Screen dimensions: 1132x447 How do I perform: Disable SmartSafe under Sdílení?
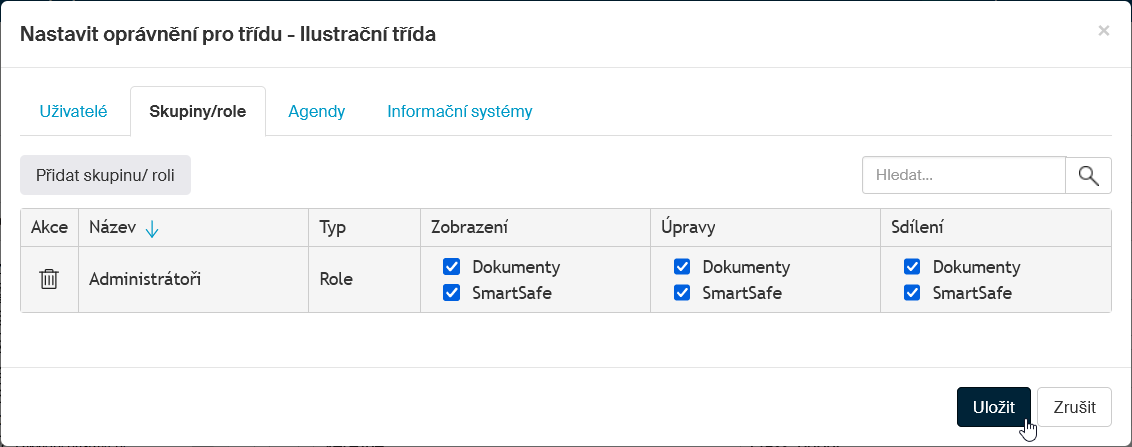click(x=912, y=293)
